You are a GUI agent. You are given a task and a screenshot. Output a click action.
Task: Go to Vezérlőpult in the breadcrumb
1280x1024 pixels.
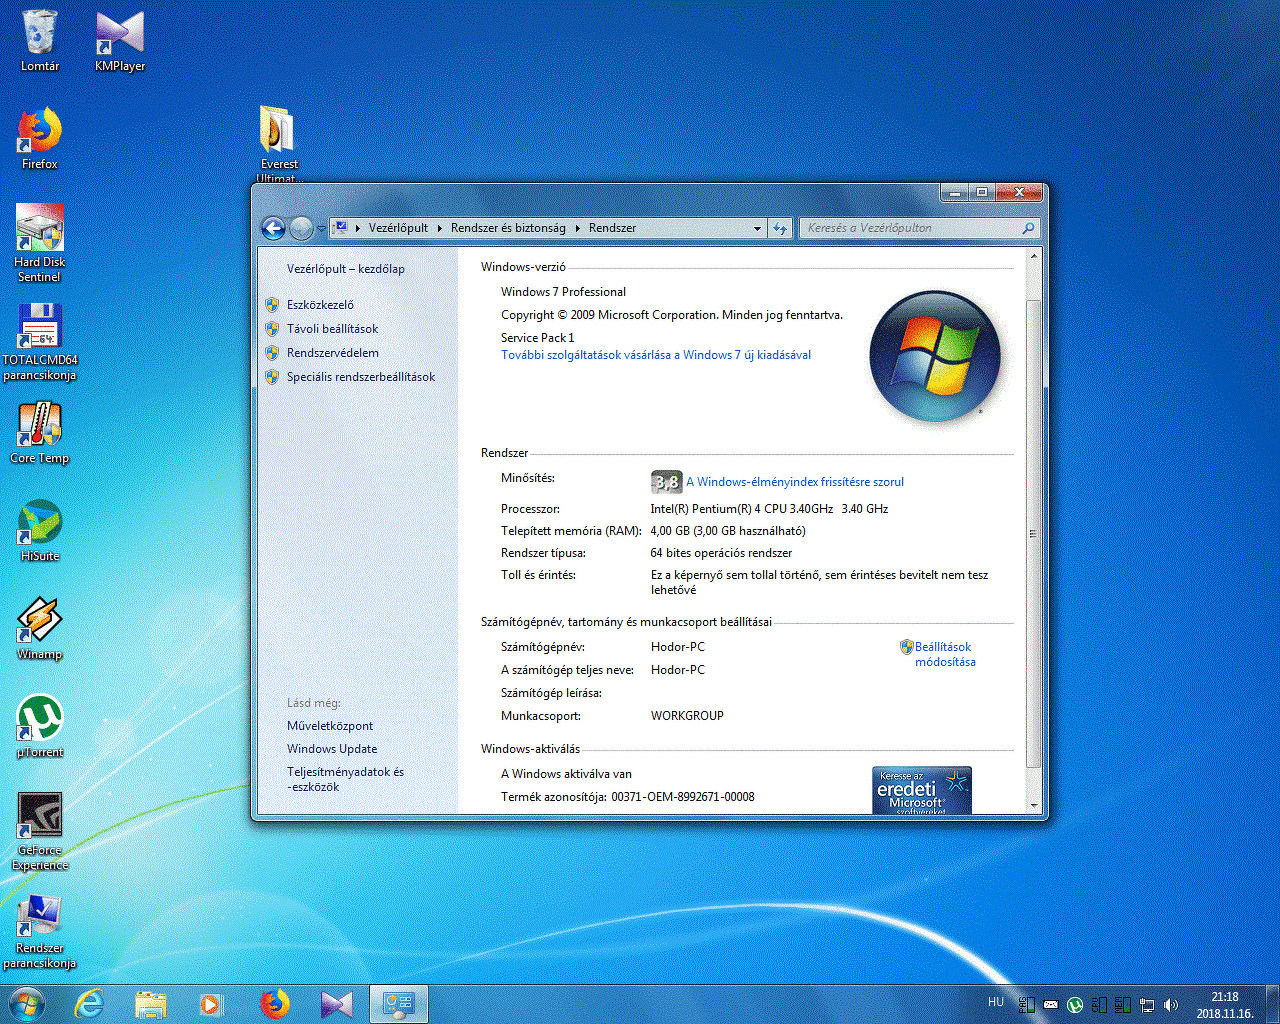[398, 228]
